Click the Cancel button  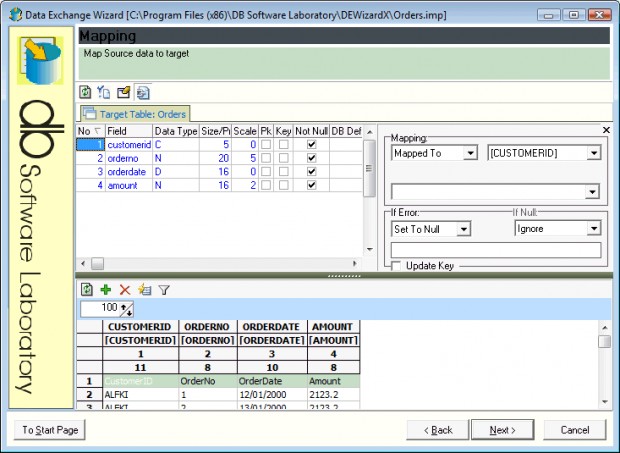(575, 430)
